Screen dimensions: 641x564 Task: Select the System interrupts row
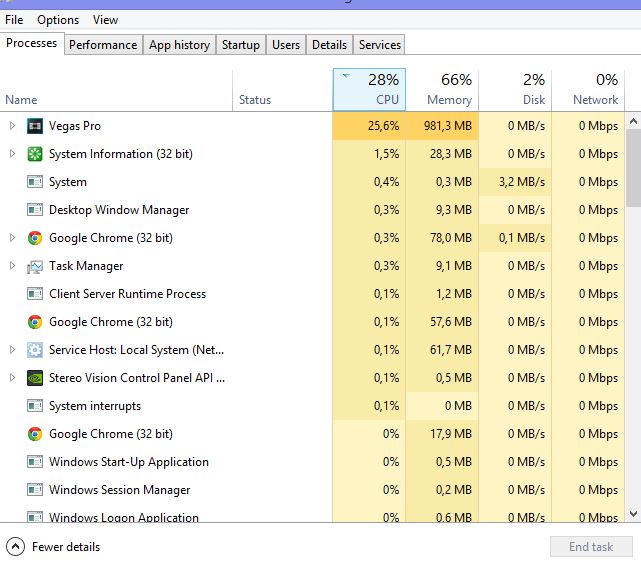[312, 406]
